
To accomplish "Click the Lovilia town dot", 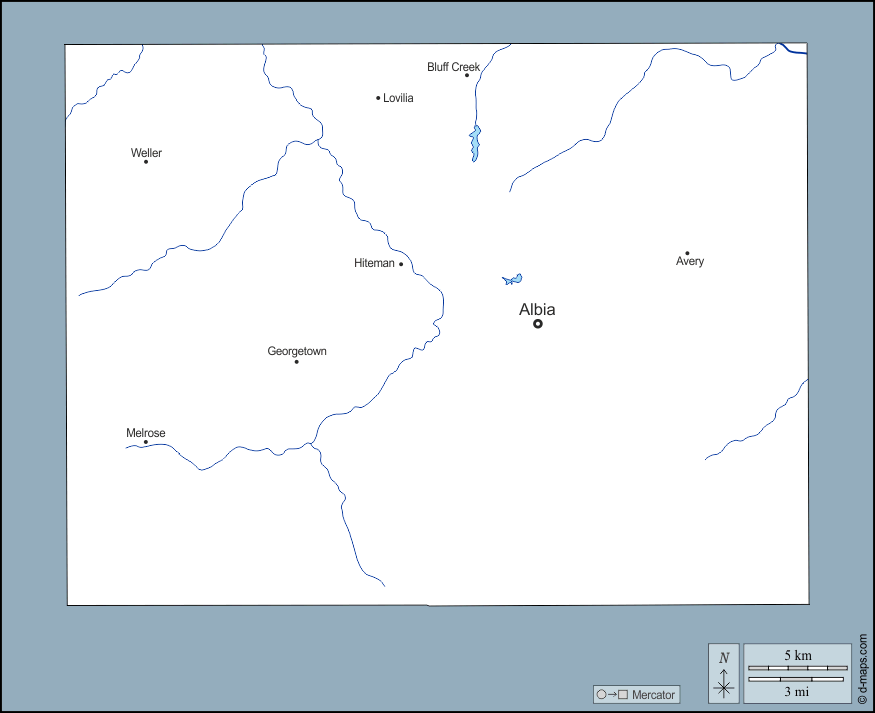I will click(x=378, y=98).
